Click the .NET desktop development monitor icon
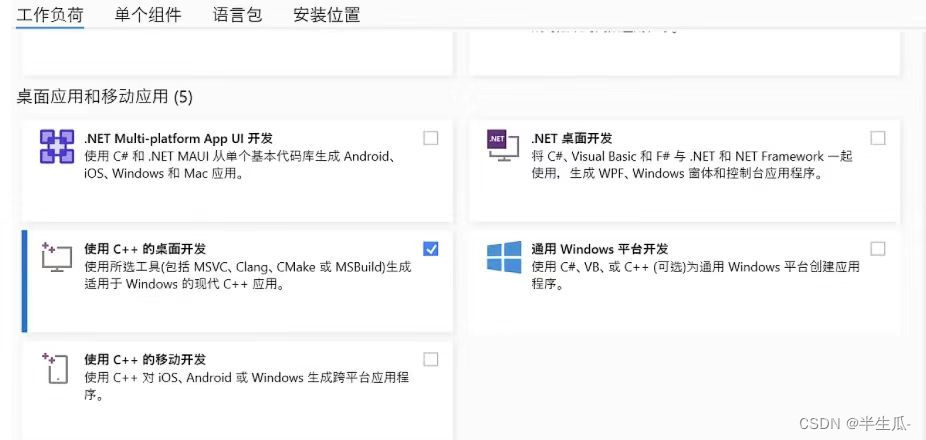The width and height of the screenshot is (926, 440). click(x=502, y=146)
